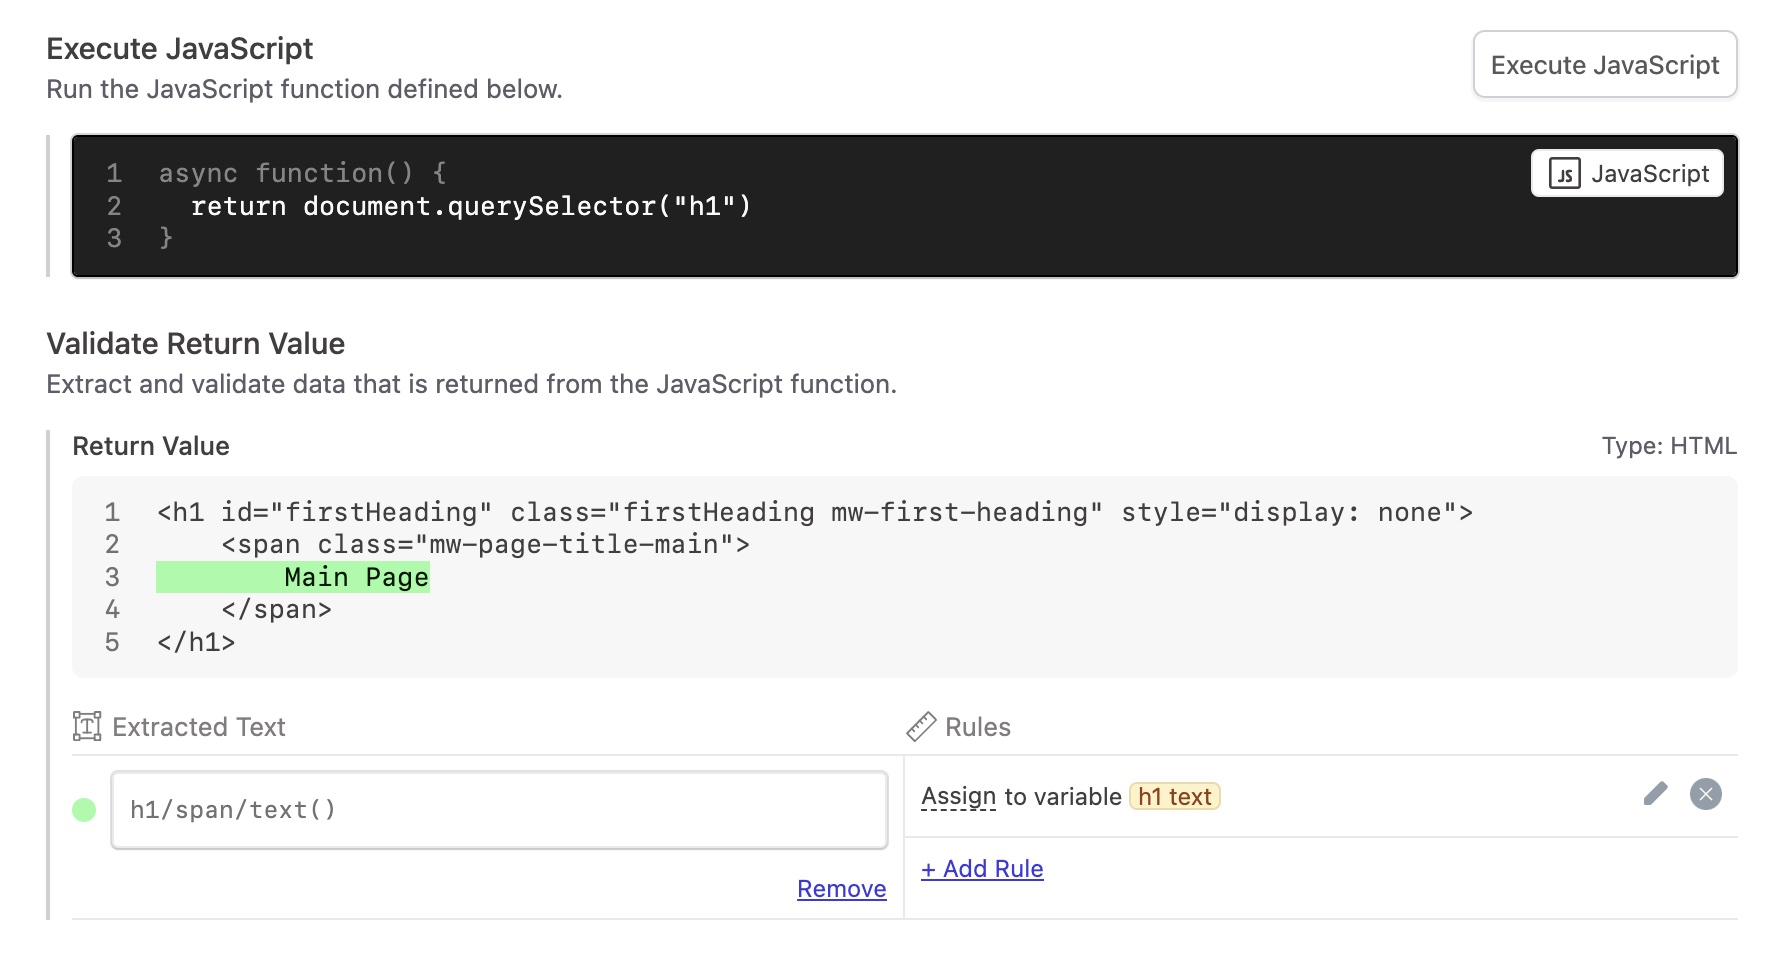Edit the rule using the pencil icon
The width and height of the screenshot is (1784, 966).
(1655, 794)
